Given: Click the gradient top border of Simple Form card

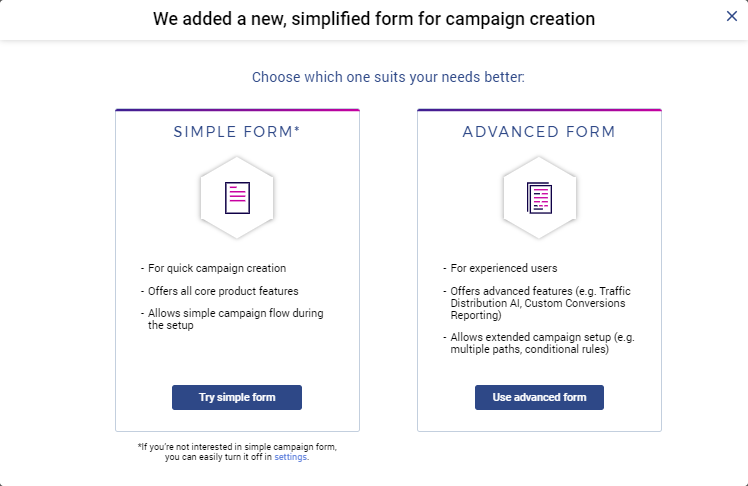Looking at the screenshot, I should coord(237,110).
